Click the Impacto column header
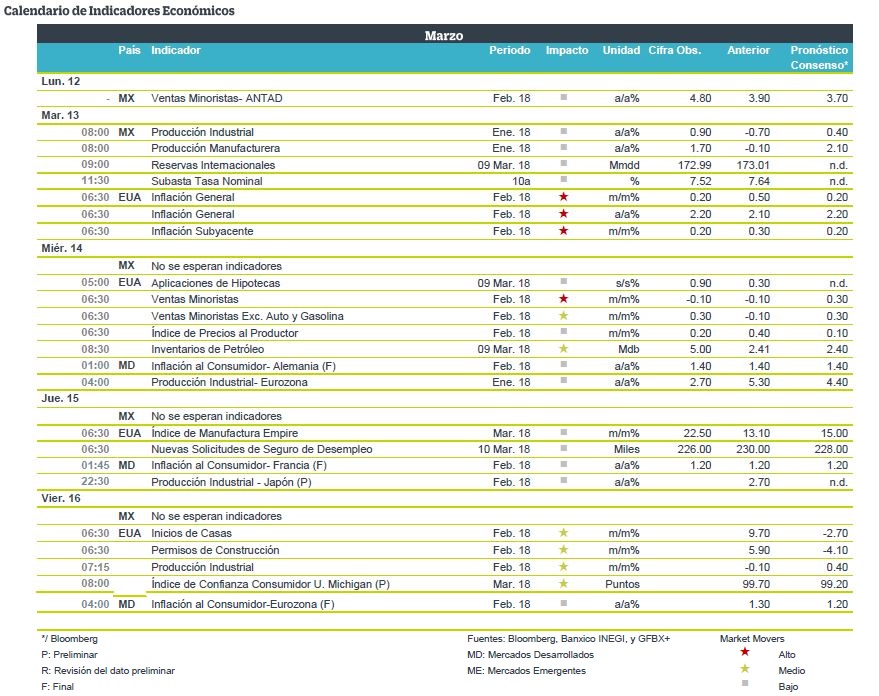The height and width of the screenshot is (696, 879). click(567, 50)
